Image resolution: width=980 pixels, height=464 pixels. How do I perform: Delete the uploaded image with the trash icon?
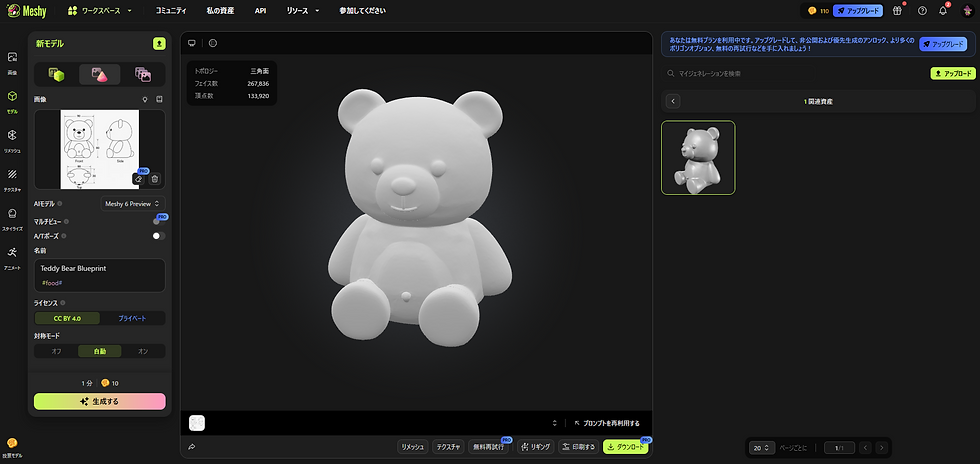coord(155,179)
